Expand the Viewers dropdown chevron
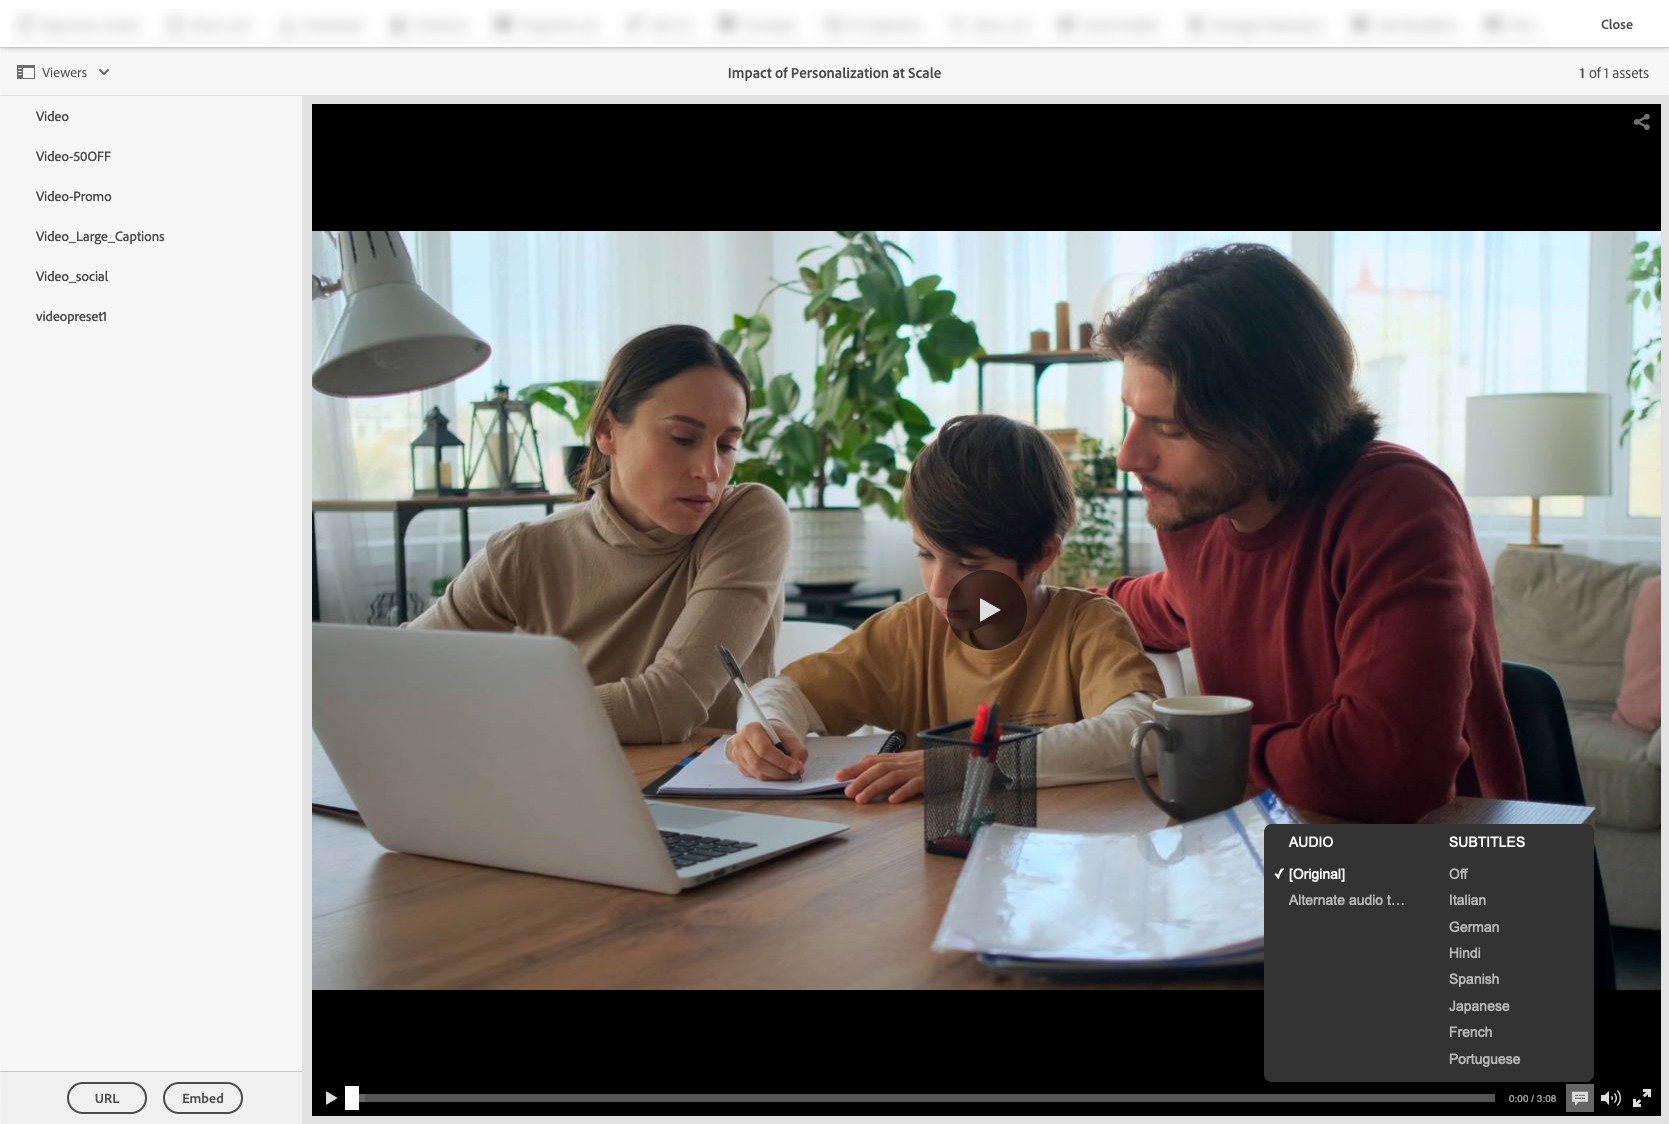The width and height of the screenshot is (1669, 1124). [104, 72]
